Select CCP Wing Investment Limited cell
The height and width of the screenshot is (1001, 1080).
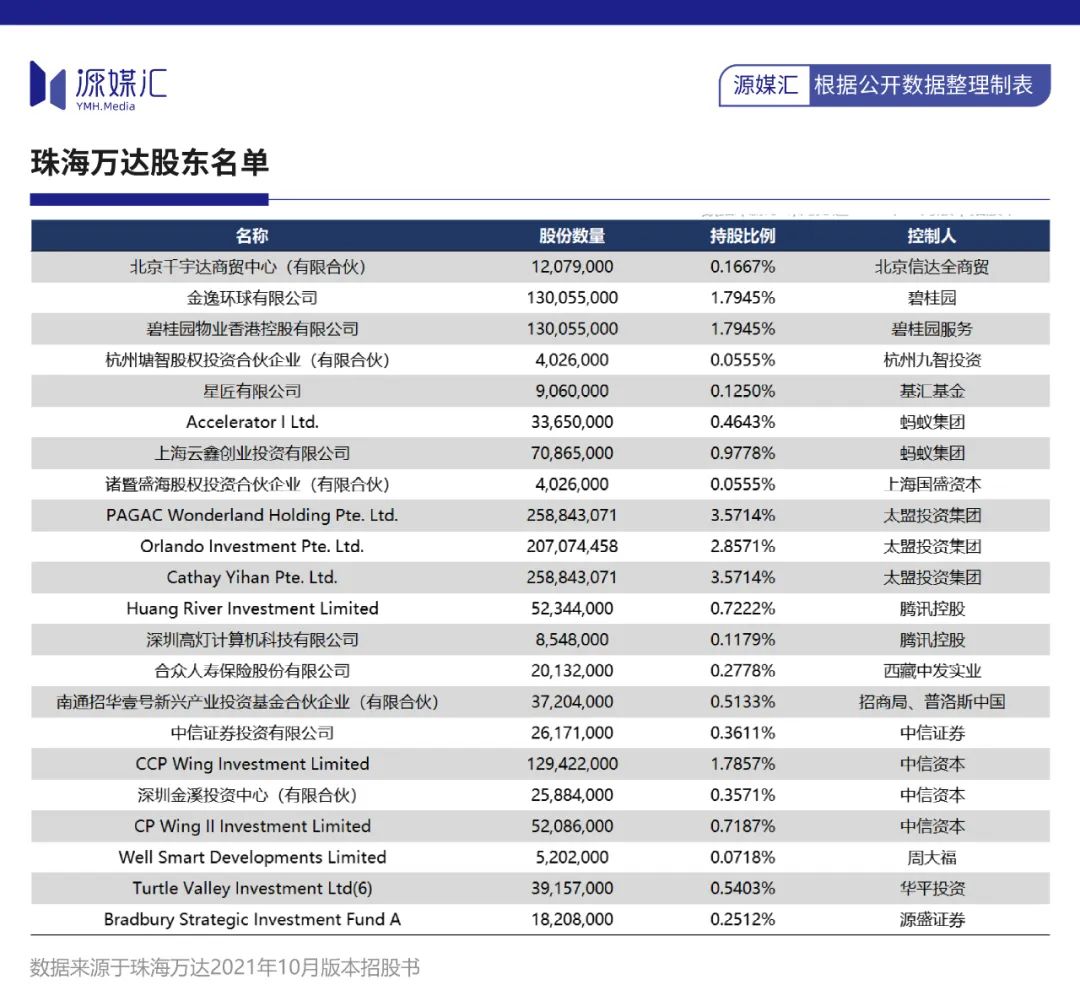point(252,764)
